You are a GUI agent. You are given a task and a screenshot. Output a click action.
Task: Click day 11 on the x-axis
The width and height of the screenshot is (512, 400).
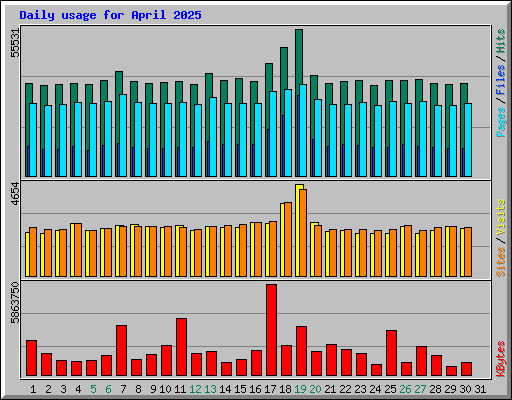coord(180,389)
